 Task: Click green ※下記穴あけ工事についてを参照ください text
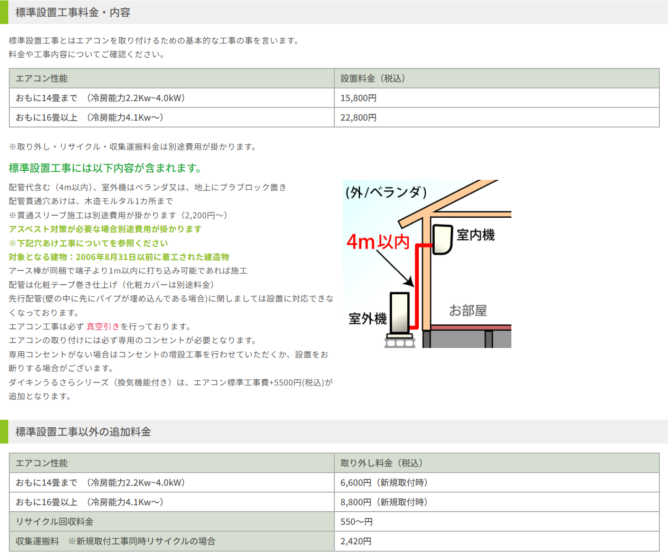(x=74, y=243)
